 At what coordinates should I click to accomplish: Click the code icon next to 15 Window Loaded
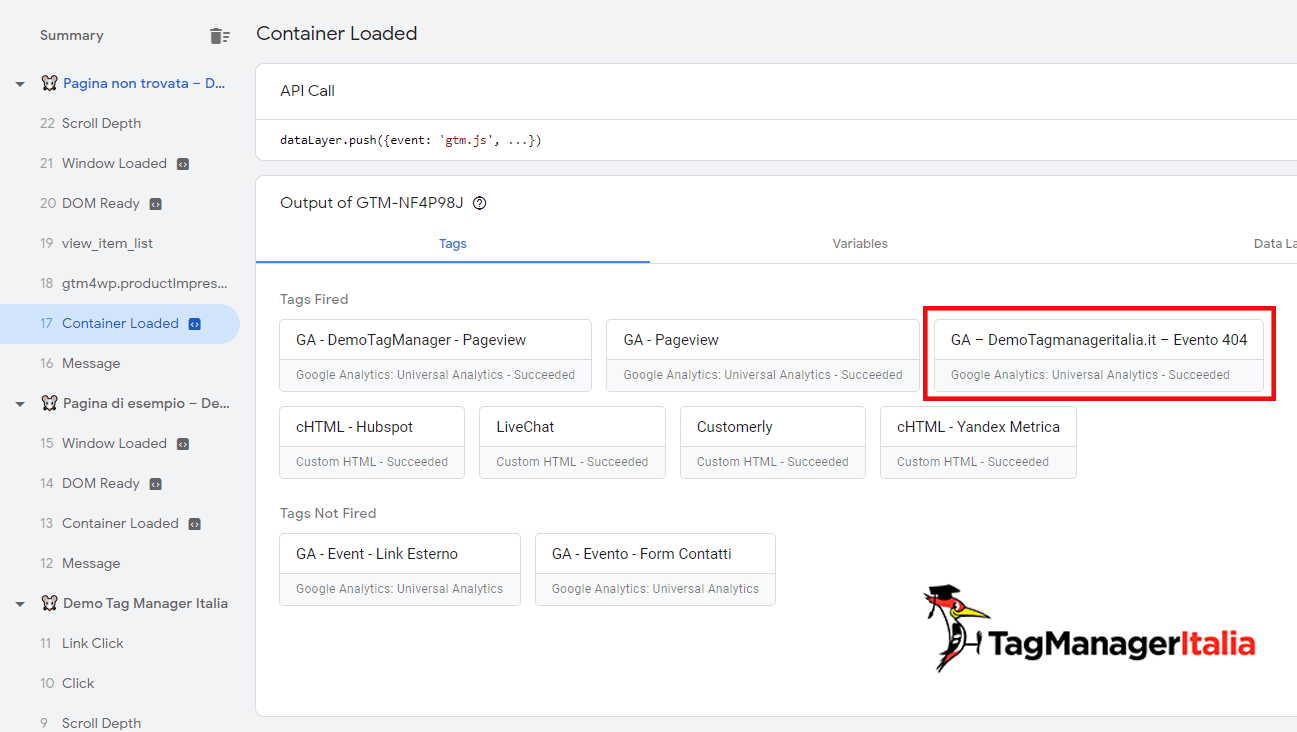[x=183, y=443]
